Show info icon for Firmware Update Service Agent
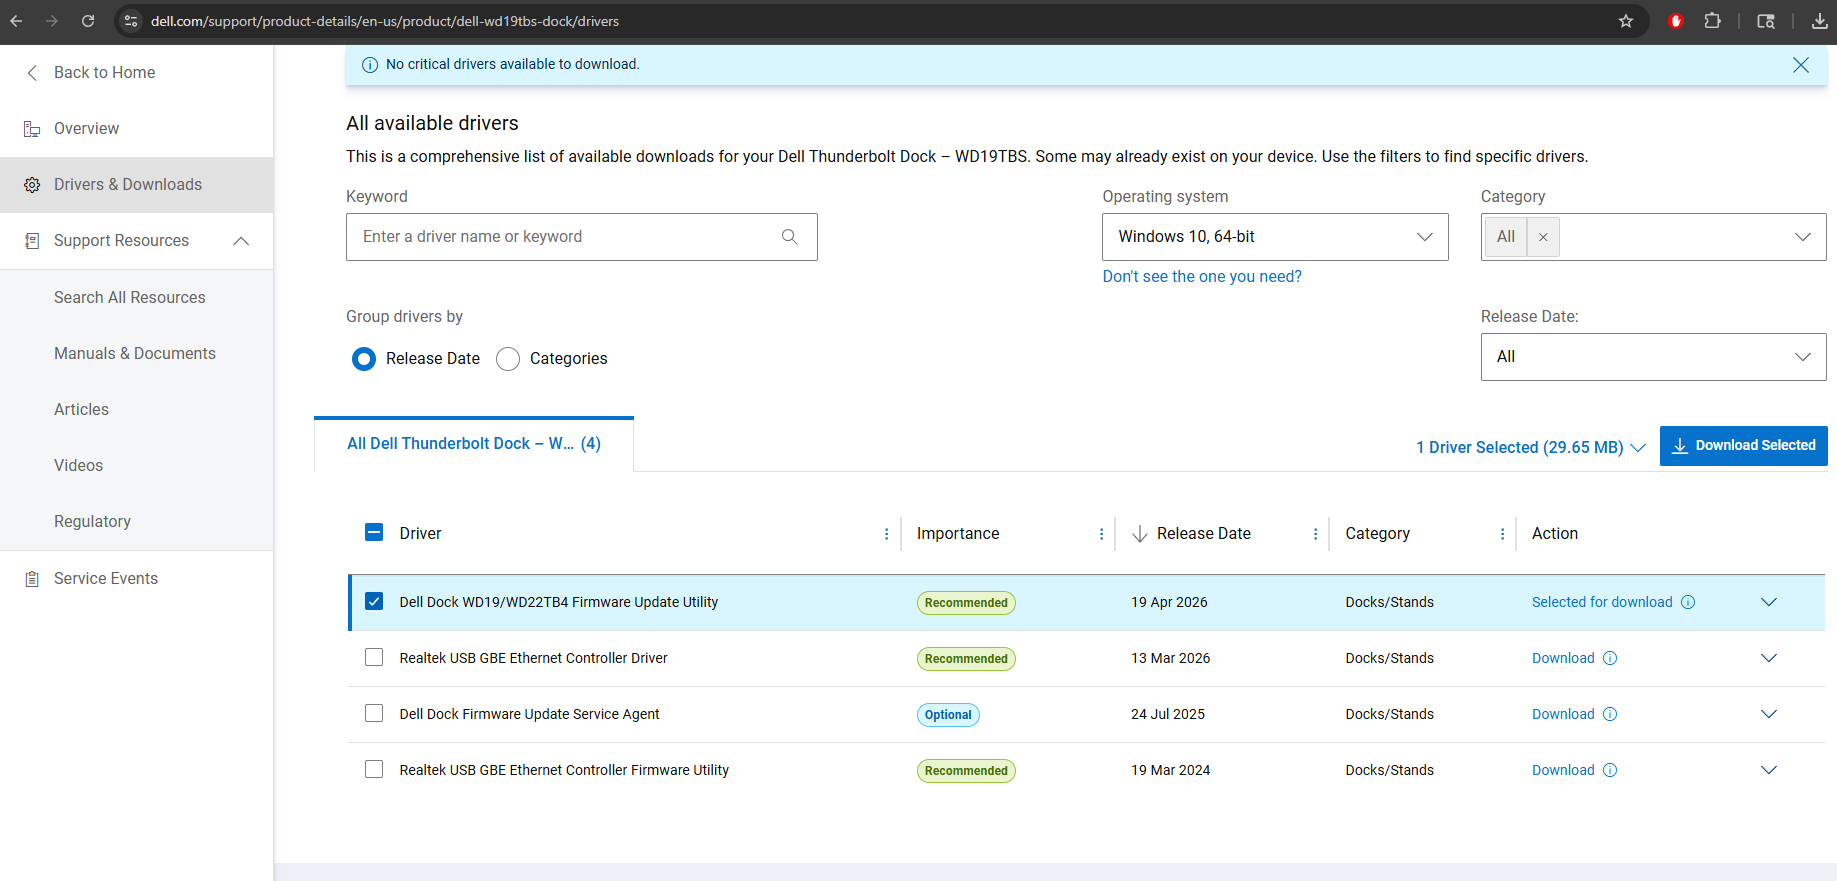The height and width of the screenshot is (881, 1837). (1610, 714)
